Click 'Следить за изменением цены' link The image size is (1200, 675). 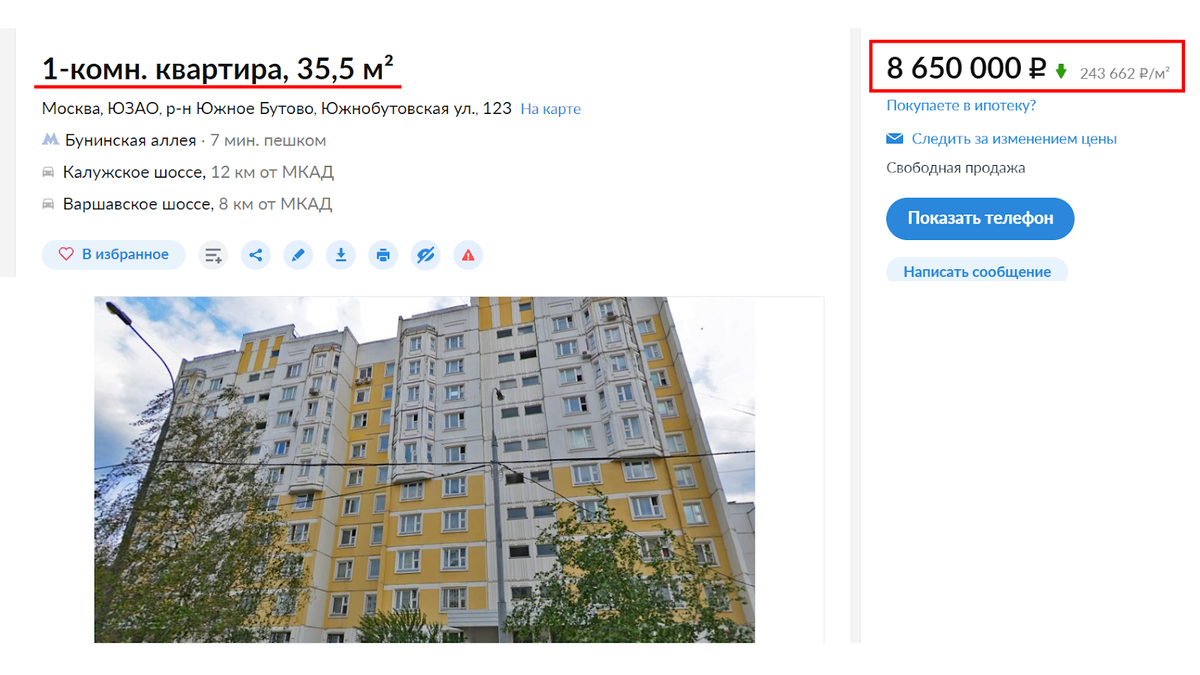pyautogui.click(x=1014, y=139)
